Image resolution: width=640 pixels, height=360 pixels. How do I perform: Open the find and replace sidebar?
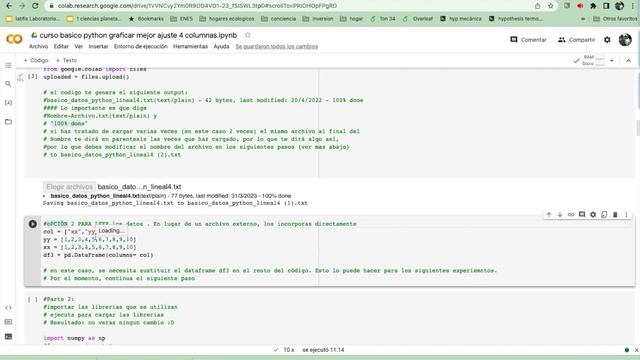pyautogui.click(x=8, y=84)
